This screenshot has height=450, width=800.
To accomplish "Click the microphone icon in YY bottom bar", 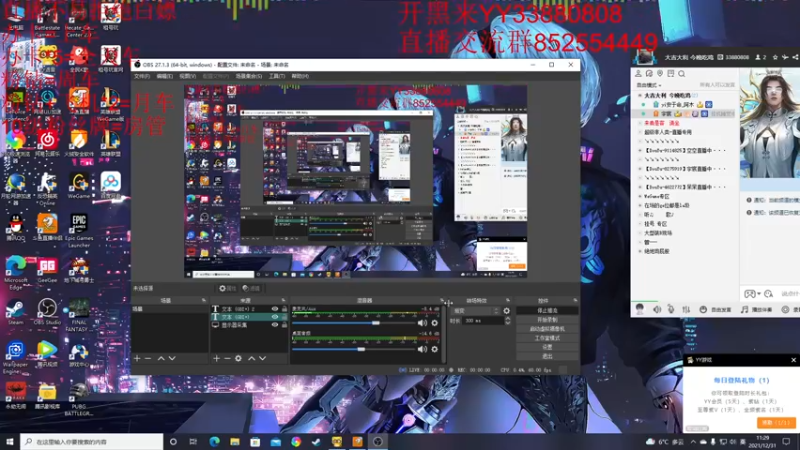I will pyautogui.click(x=671, y=309).
